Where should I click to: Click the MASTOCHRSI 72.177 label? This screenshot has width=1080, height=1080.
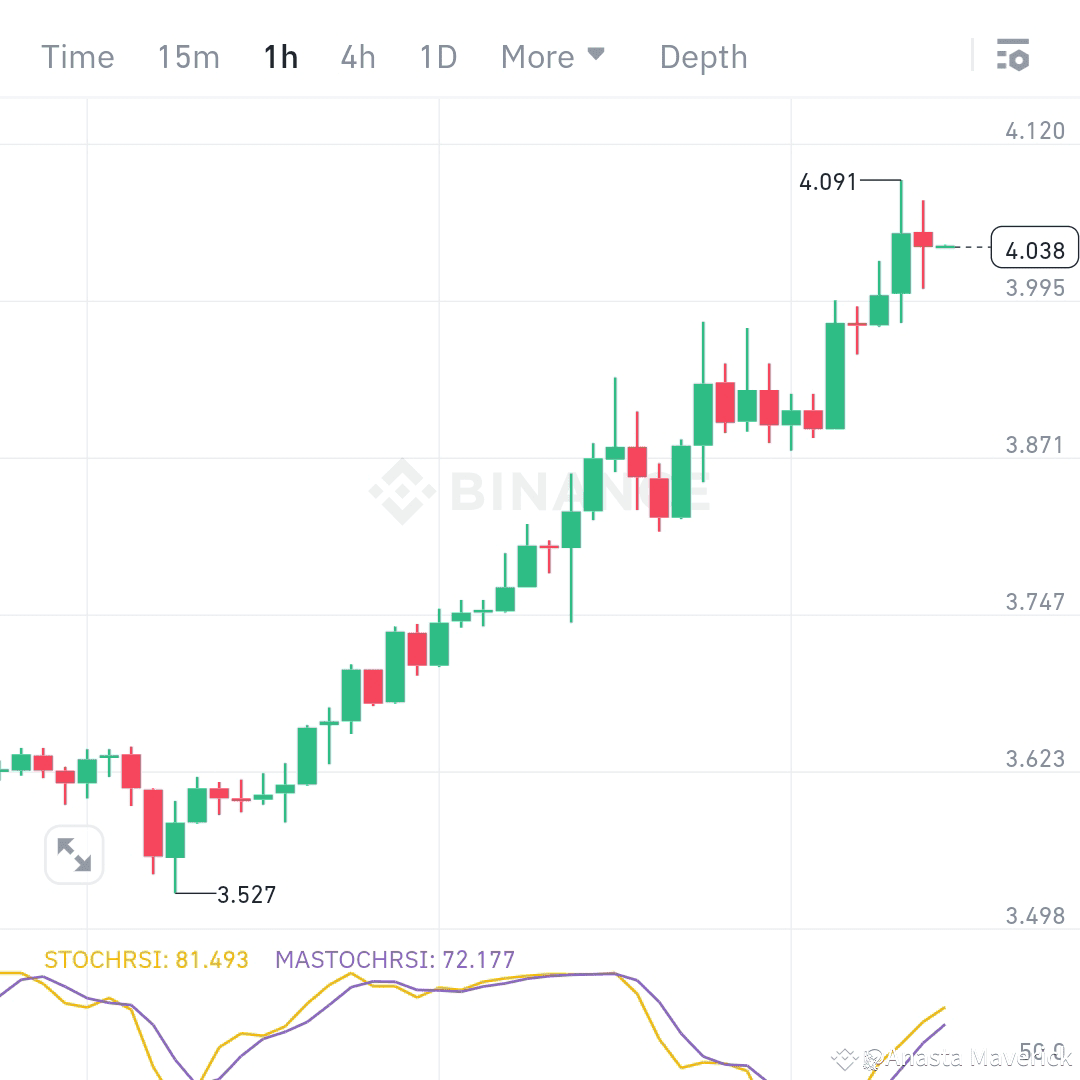coord(394,959)
